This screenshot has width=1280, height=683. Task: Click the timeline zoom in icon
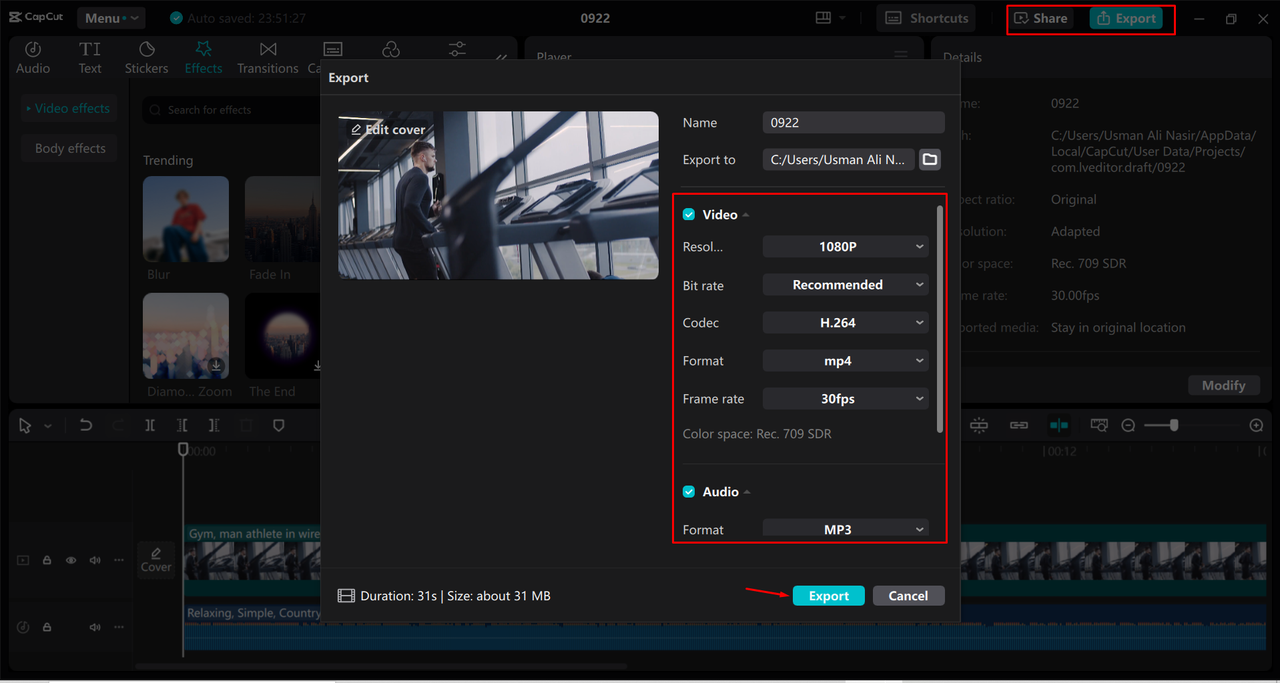(1257, 425)
